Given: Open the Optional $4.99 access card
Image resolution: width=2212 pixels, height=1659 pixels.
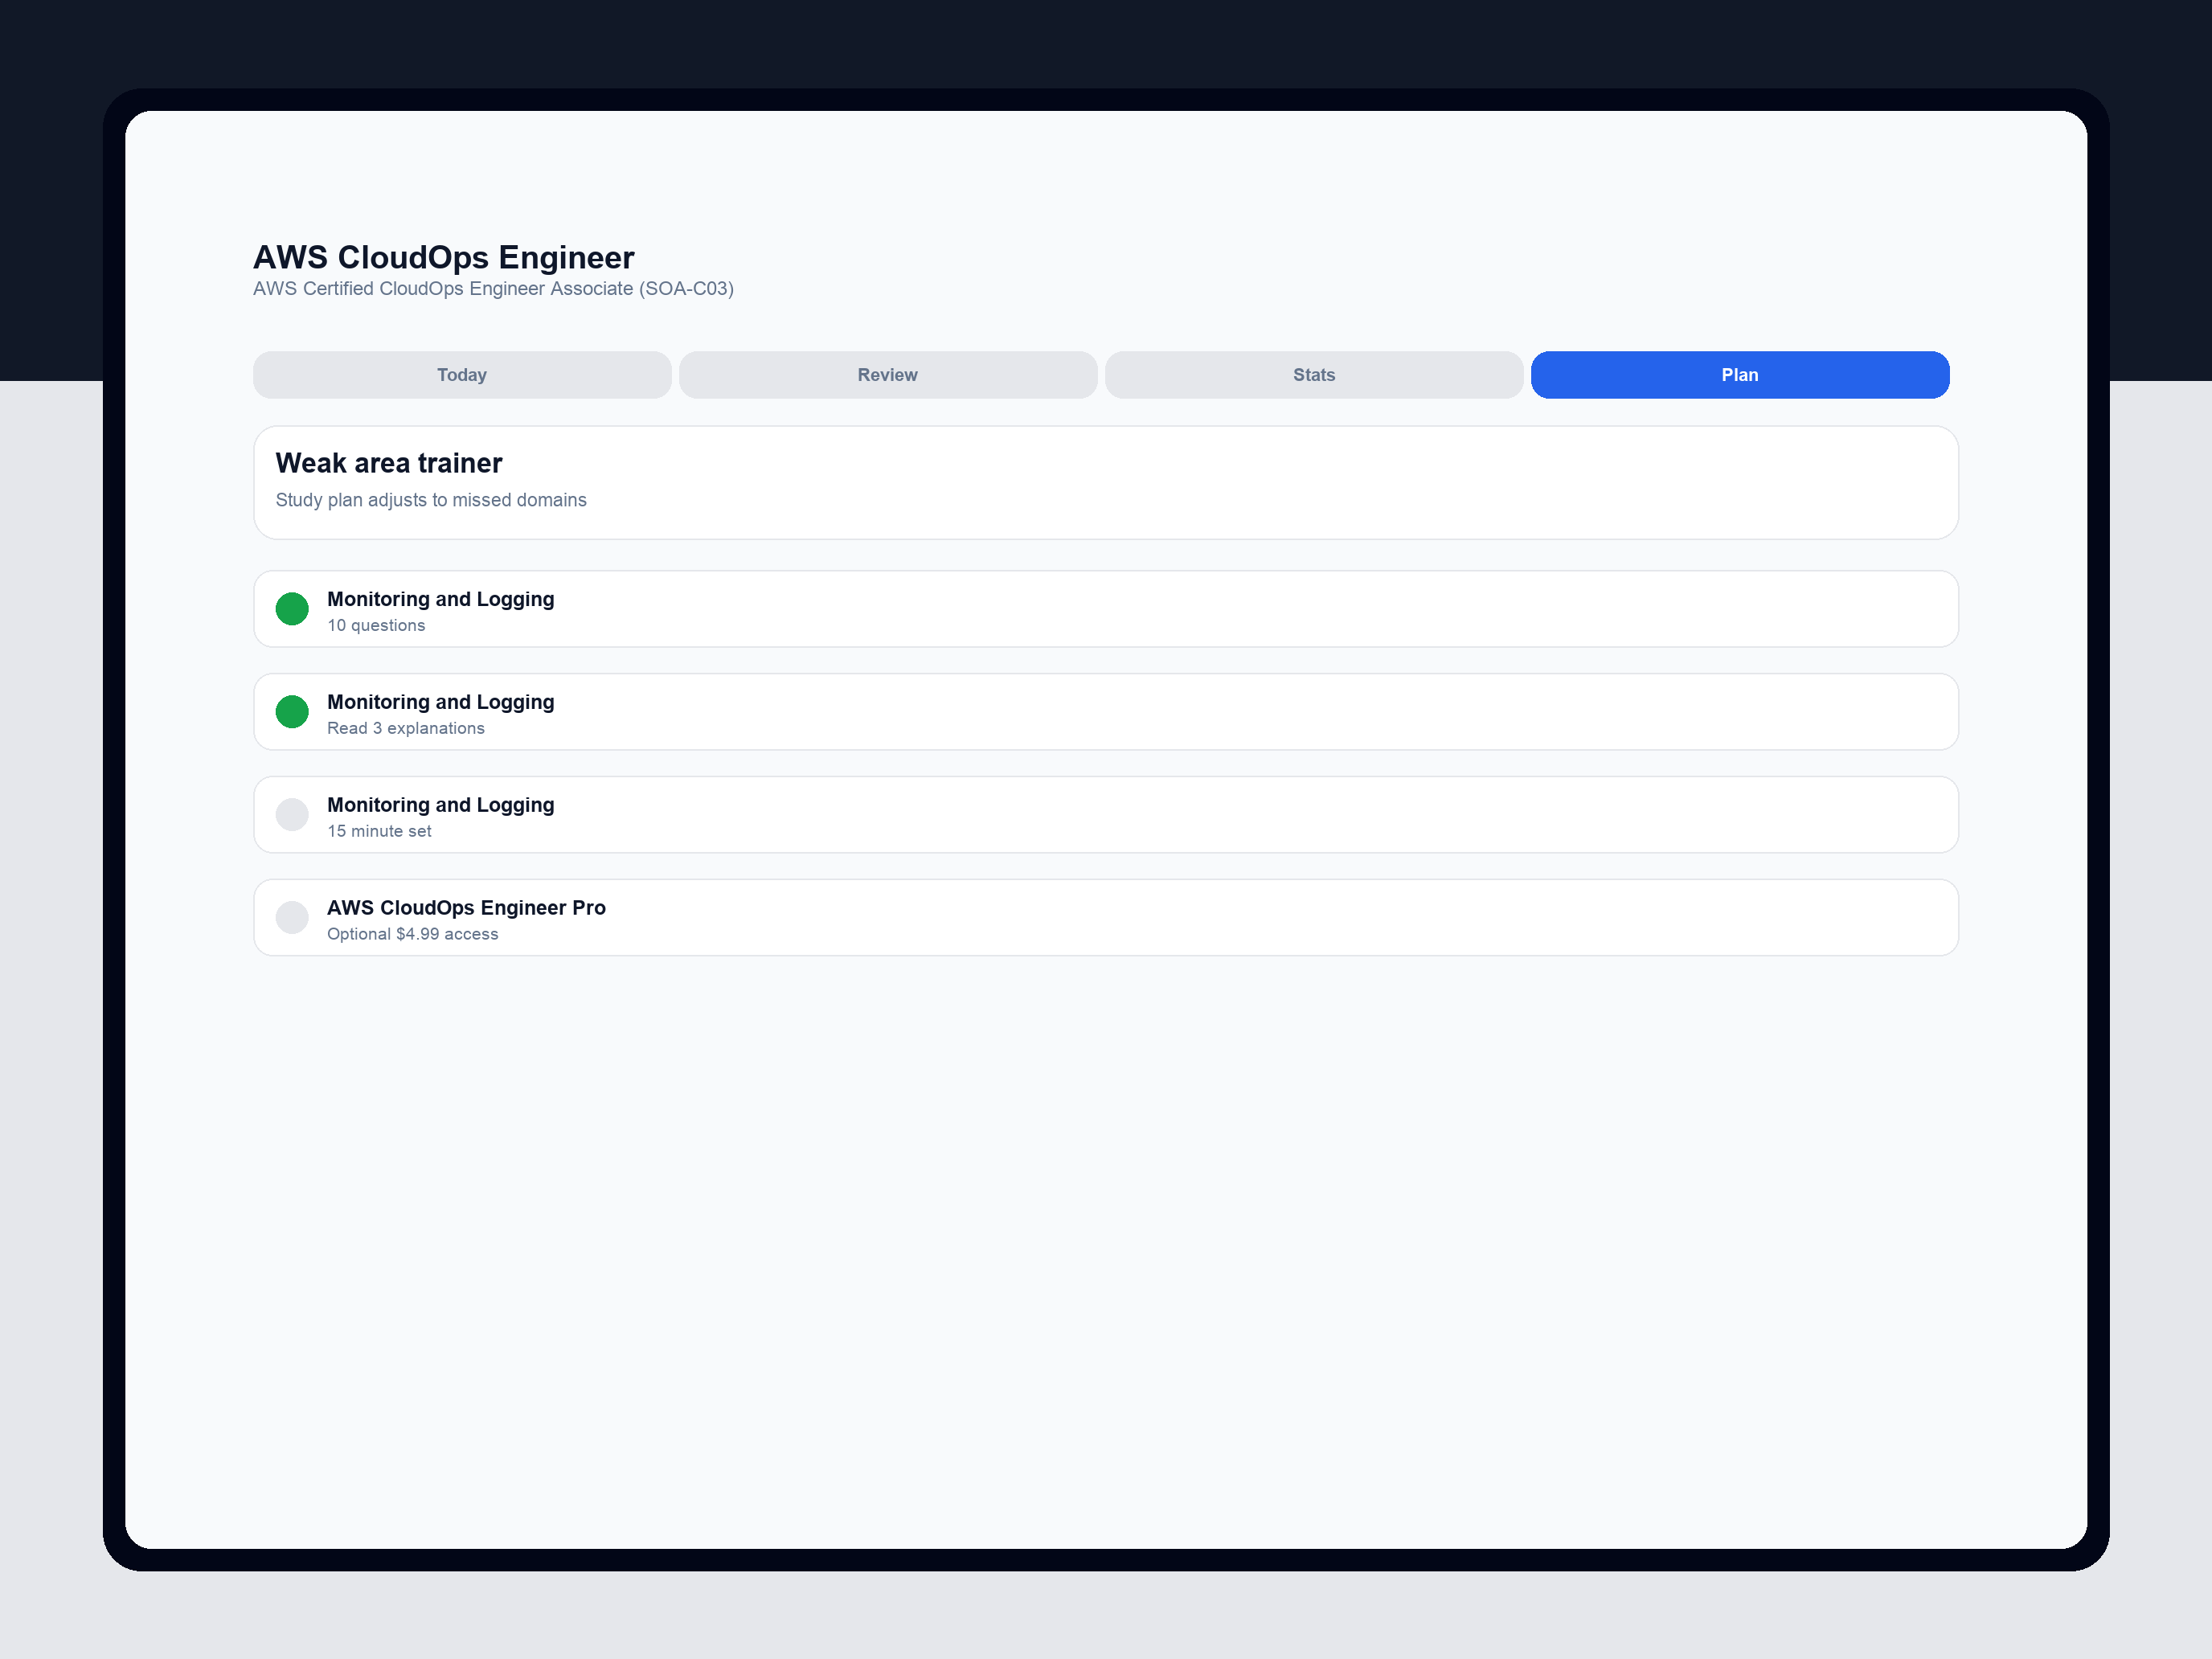Looking at the screenshot, I should (x=1106, y=918).
